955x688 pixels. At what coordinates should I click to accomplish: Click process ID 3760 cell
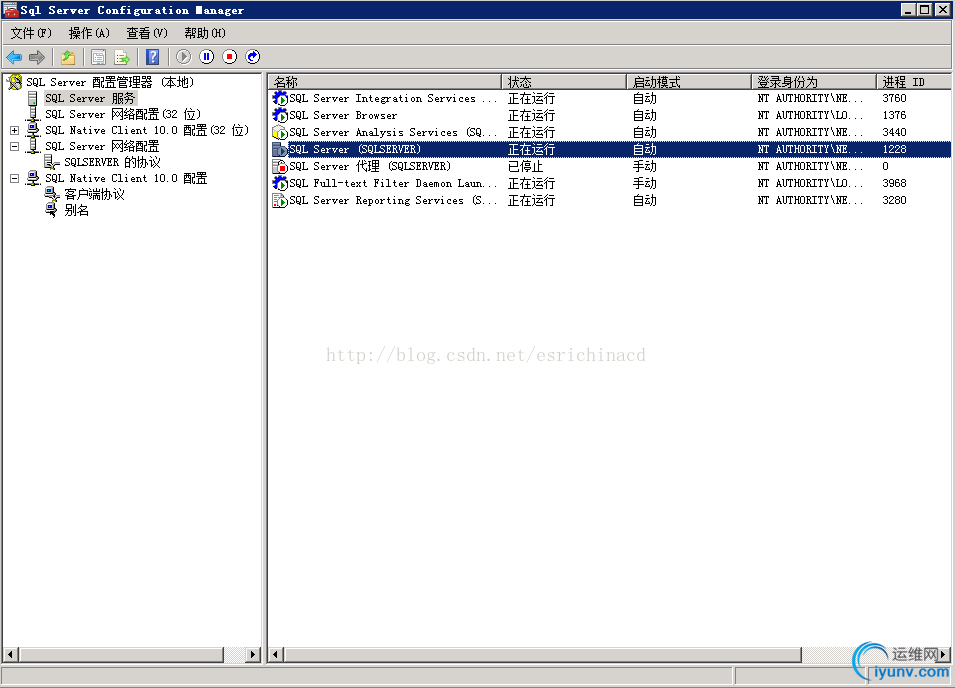[894, 99]
